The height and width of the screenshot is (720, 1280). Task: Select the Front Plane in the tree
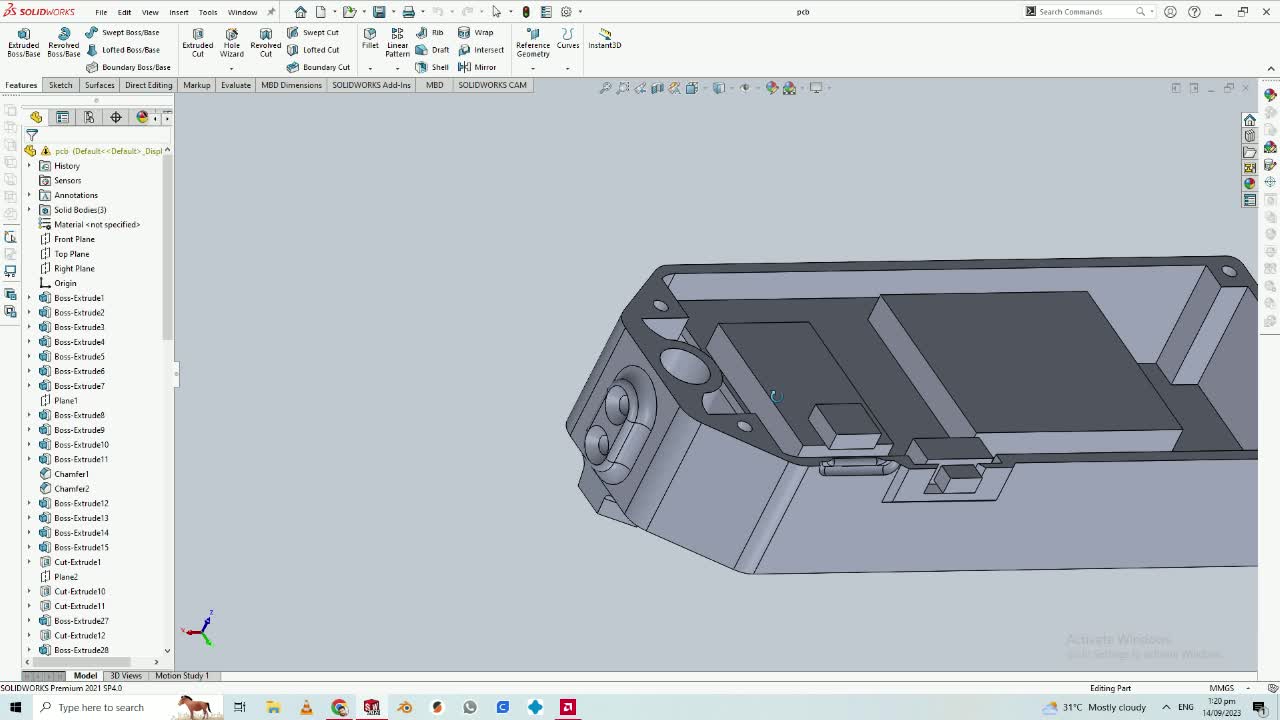[x=74, y=239]
